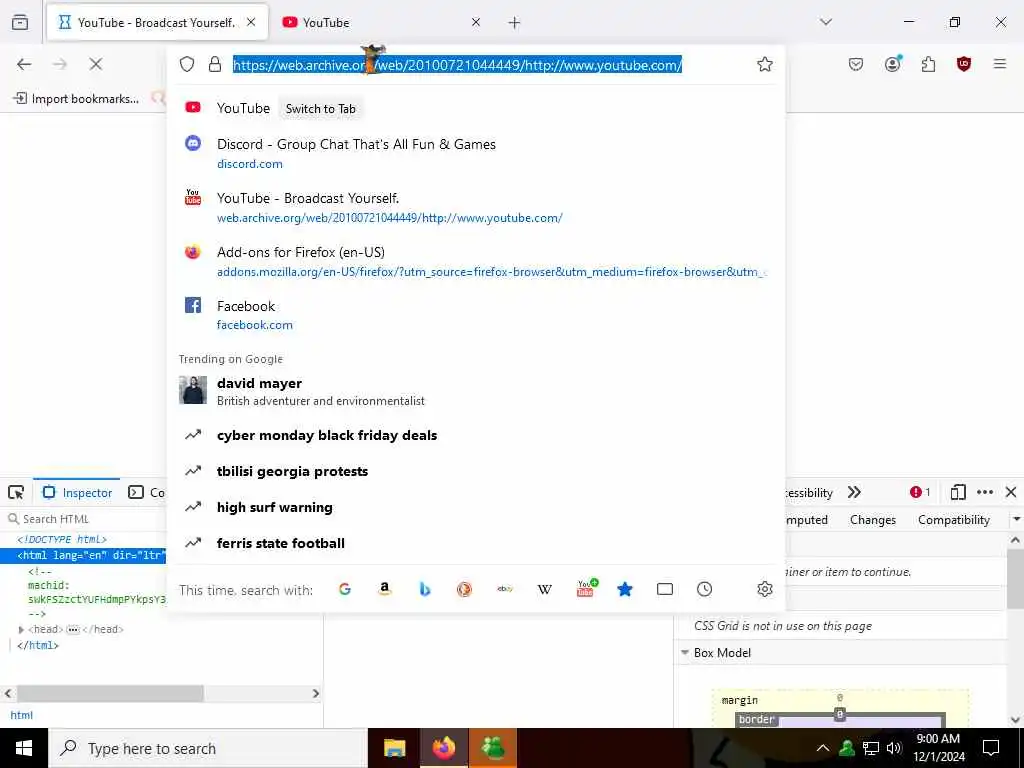Screen dimensions: 1024x768
Task: Choose ferris state football suggestion
Action: click(476, 543)
